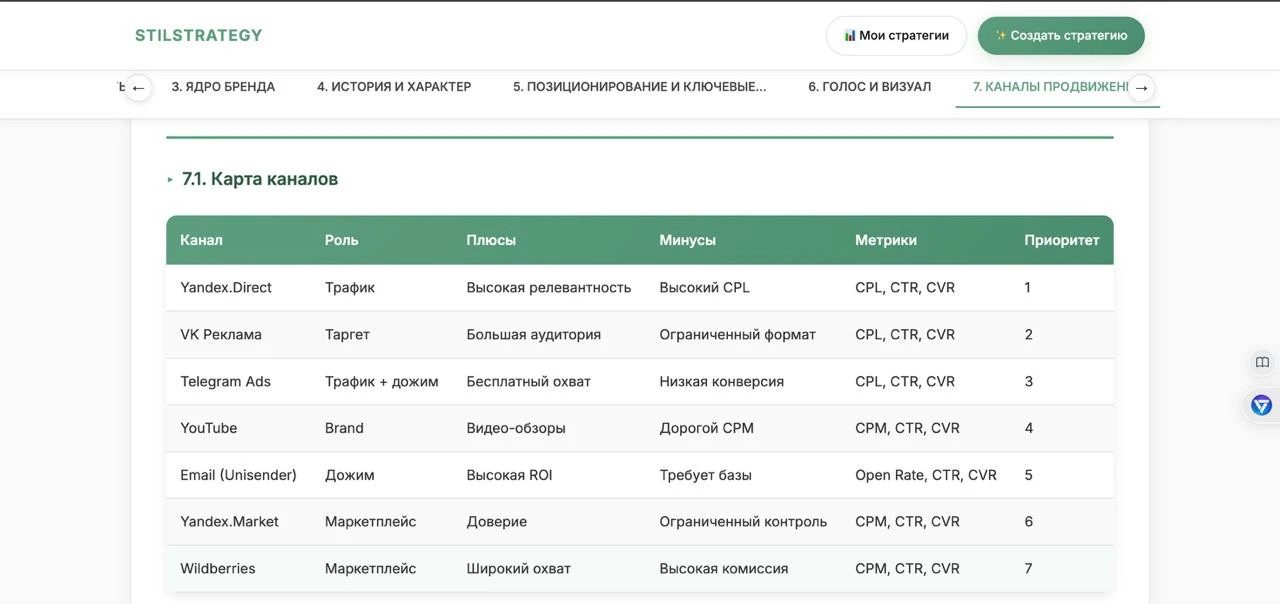Click CPL, CTR, CVR in Yandex.Direct row
Viewport: 1280px width, 604px height.
coord(905,288)
